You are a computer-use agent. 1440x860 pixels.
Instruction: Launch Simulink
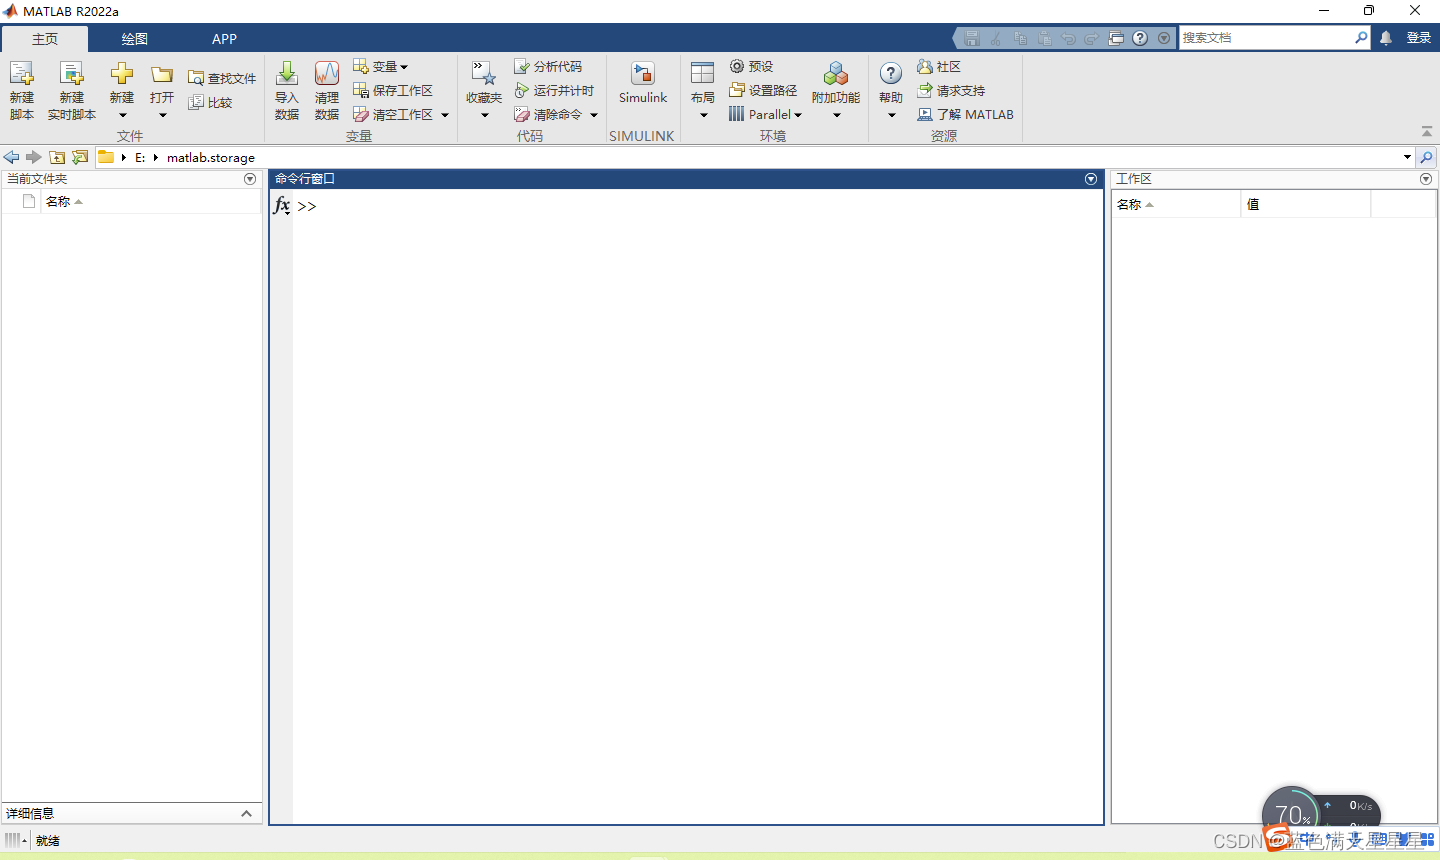(x=643, y=84)
